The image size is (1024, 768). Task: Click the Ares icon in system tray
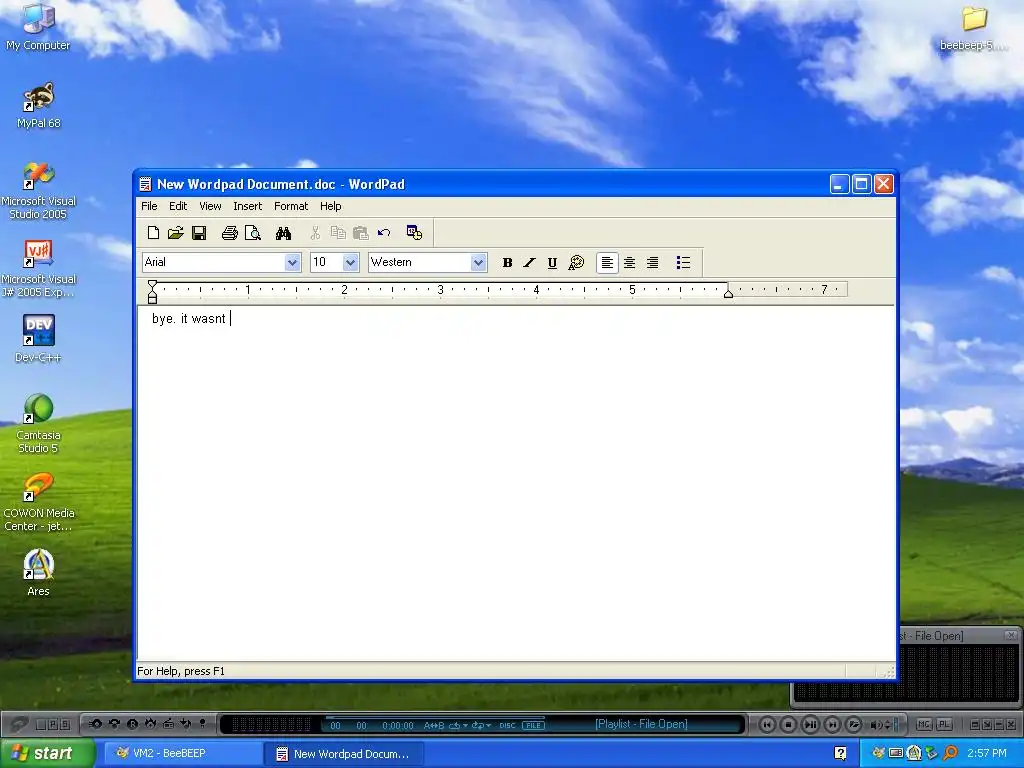pos(914,754)
